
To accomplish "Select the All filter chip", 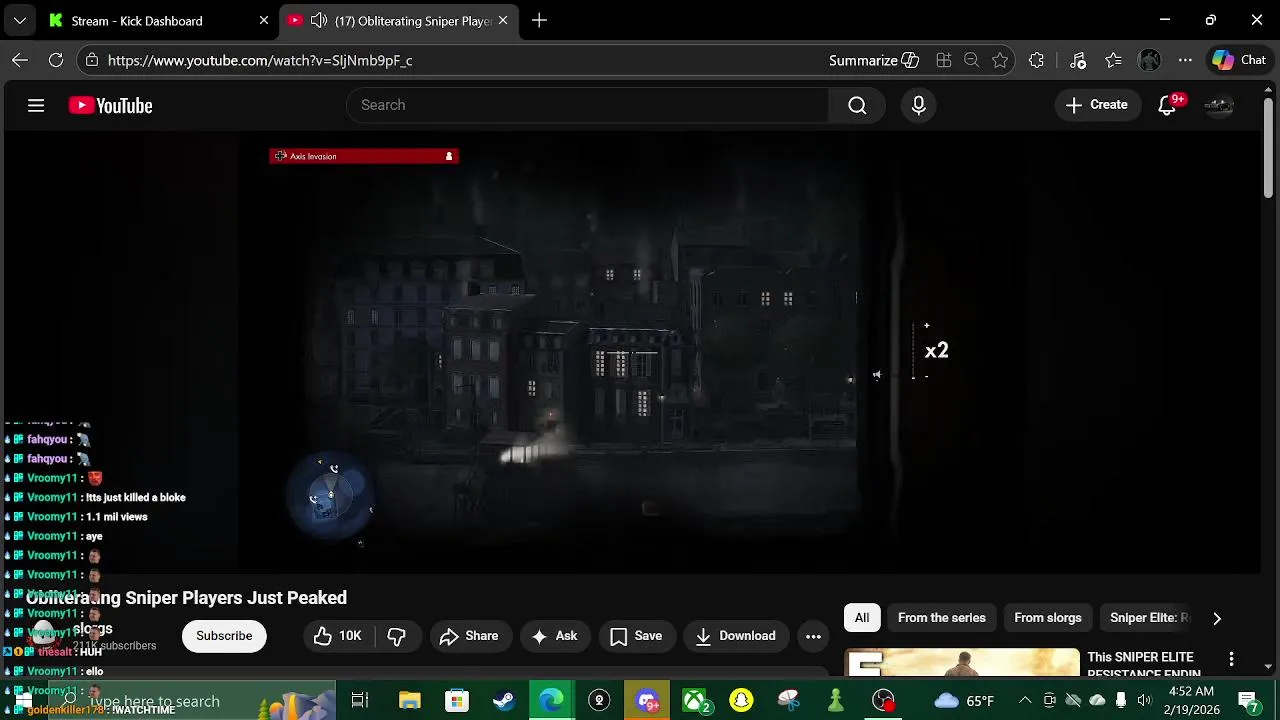I will 862,618.
